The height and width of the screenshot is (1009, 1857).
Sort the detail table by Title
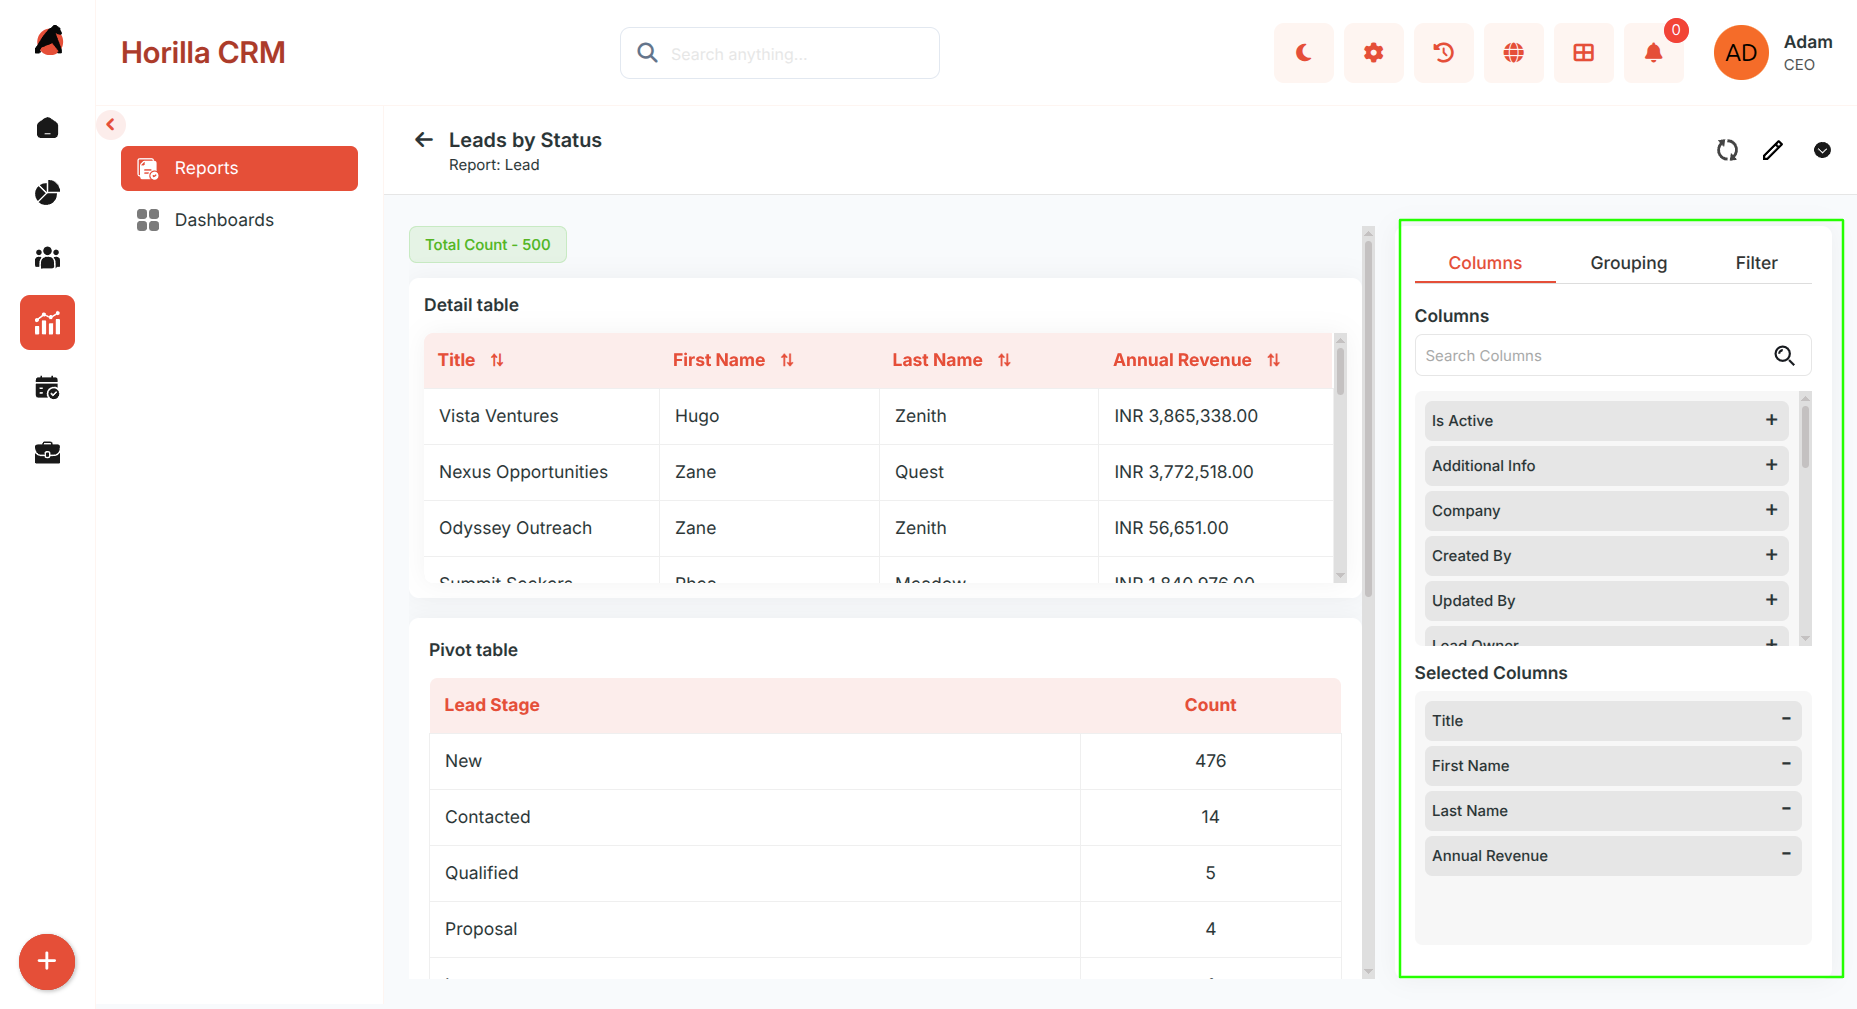[x=497, y=360]
